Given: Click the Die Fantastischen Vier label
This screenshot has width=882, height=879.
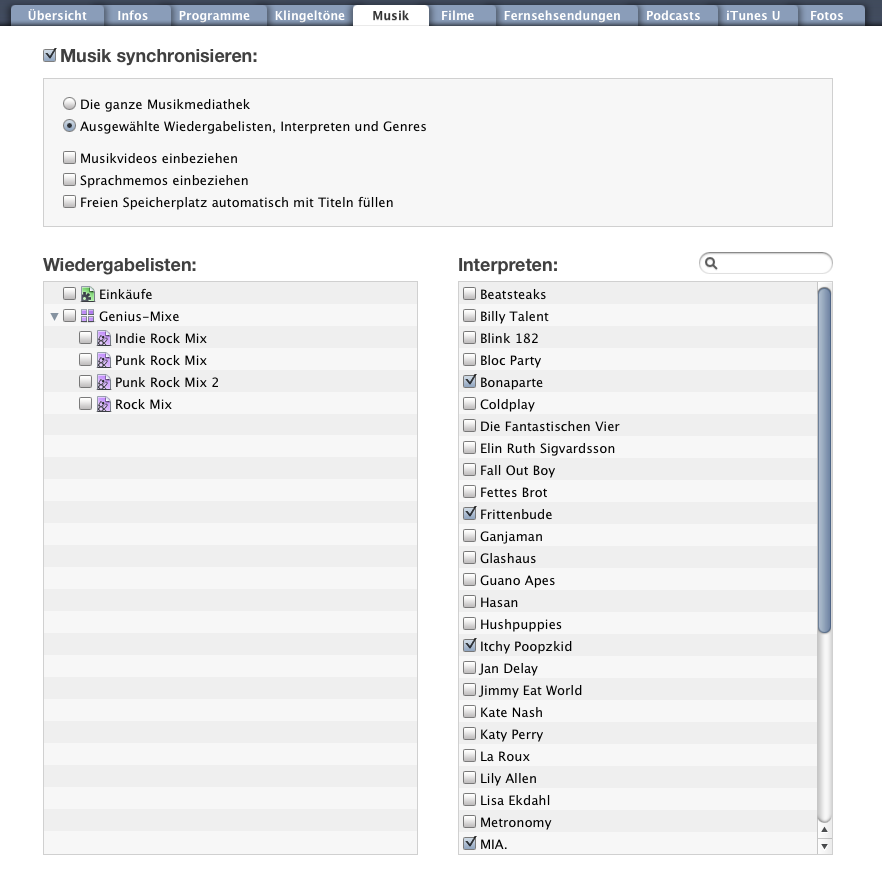Looking at the screenshot, I should point(550,426).
